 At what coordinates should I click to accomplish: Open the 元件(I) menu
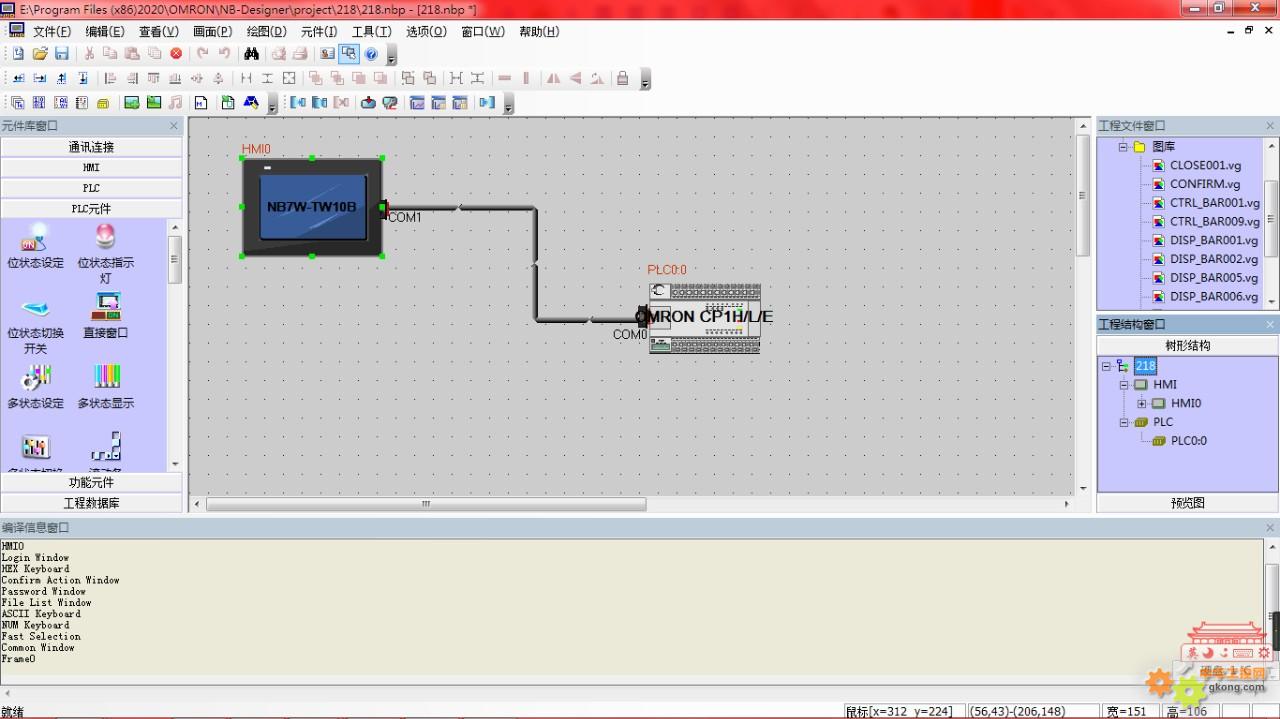(x=319, y=31)
